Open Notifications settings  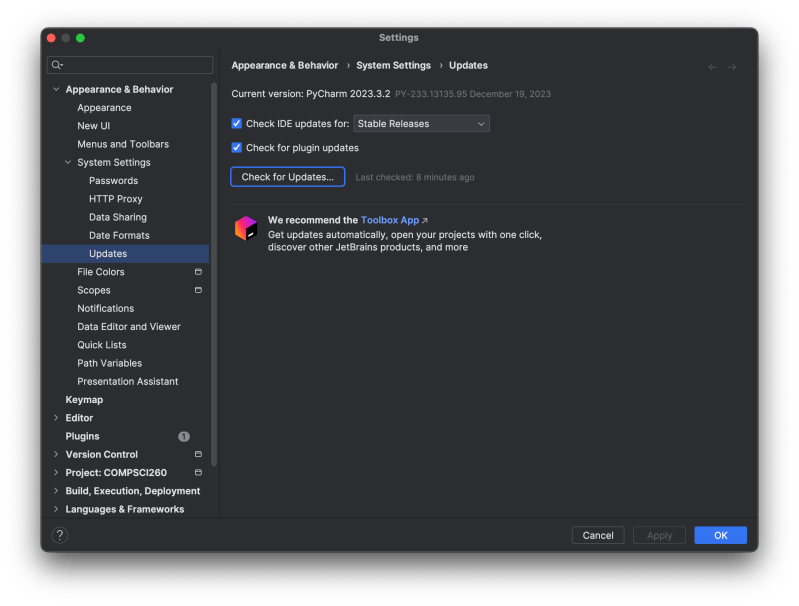click(105, 308)
